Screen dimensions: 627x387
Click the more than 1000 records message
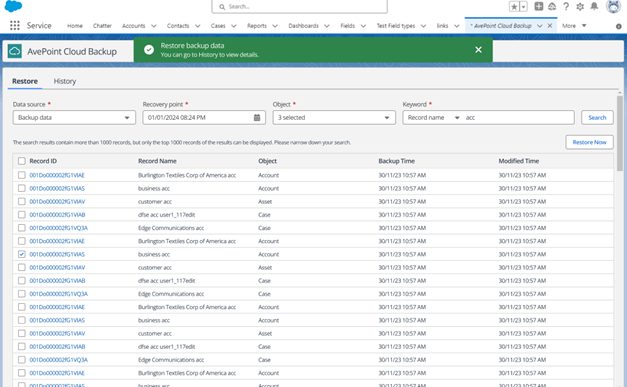[x=182, y=142]
